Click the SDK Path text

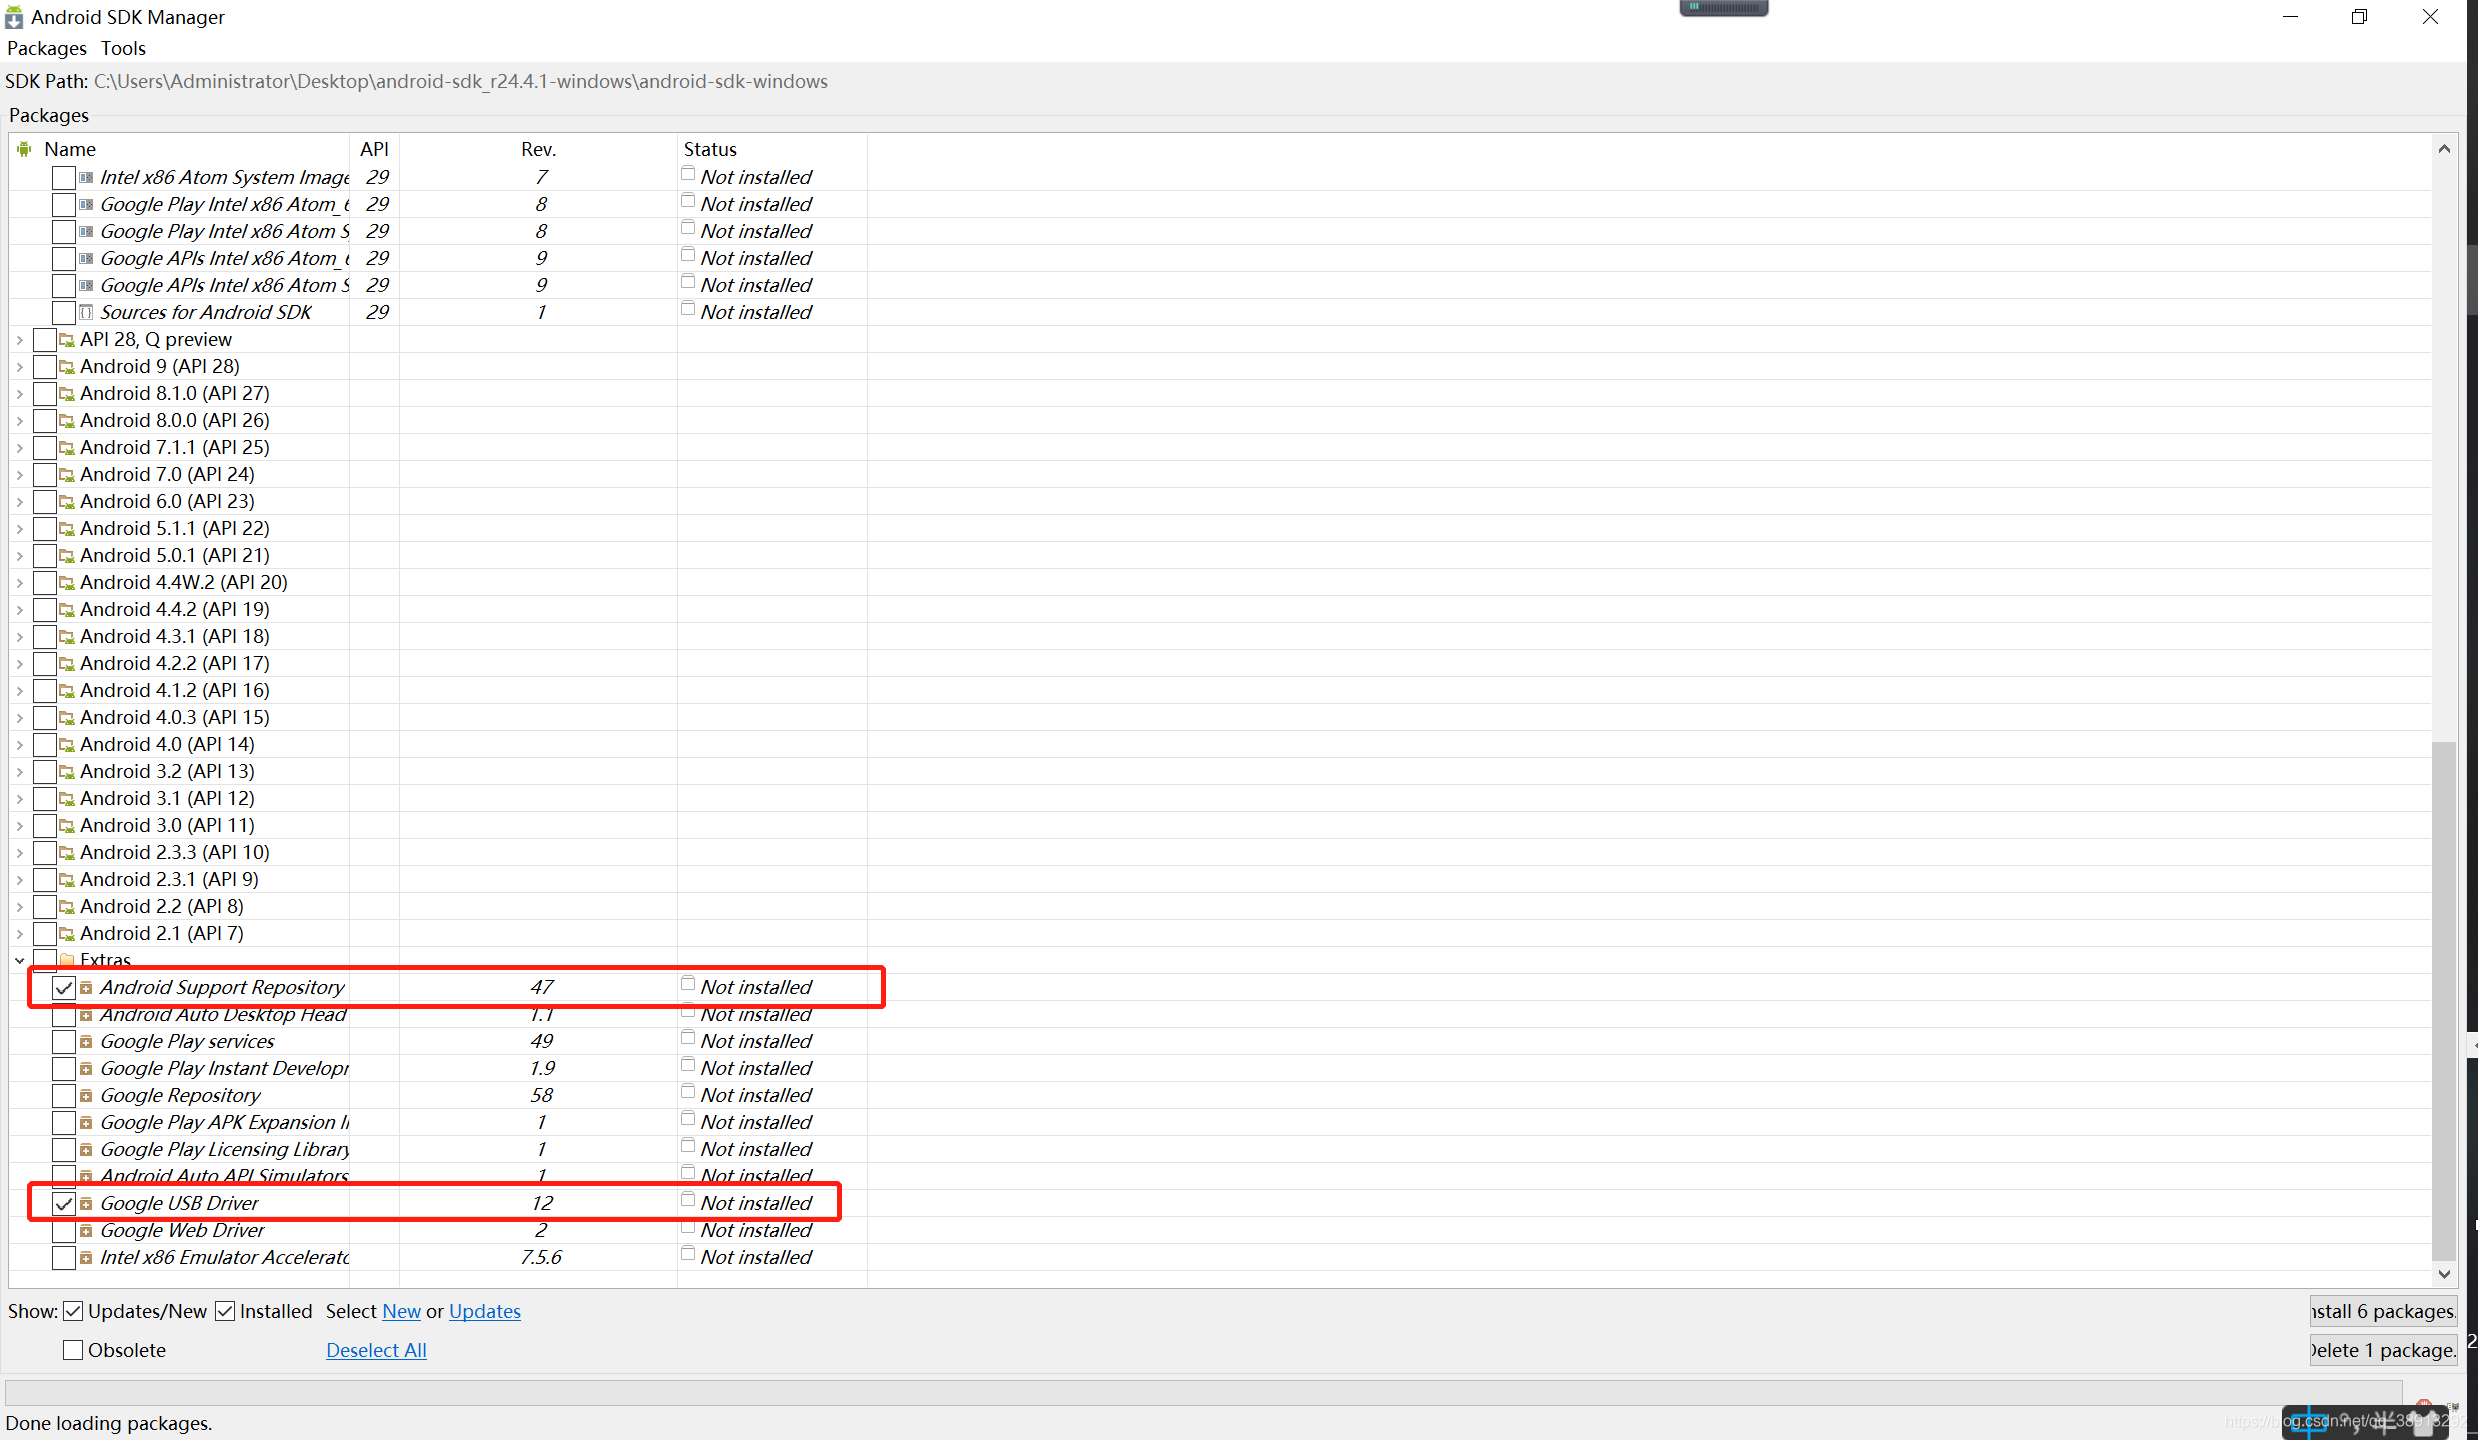click(461, 82)
